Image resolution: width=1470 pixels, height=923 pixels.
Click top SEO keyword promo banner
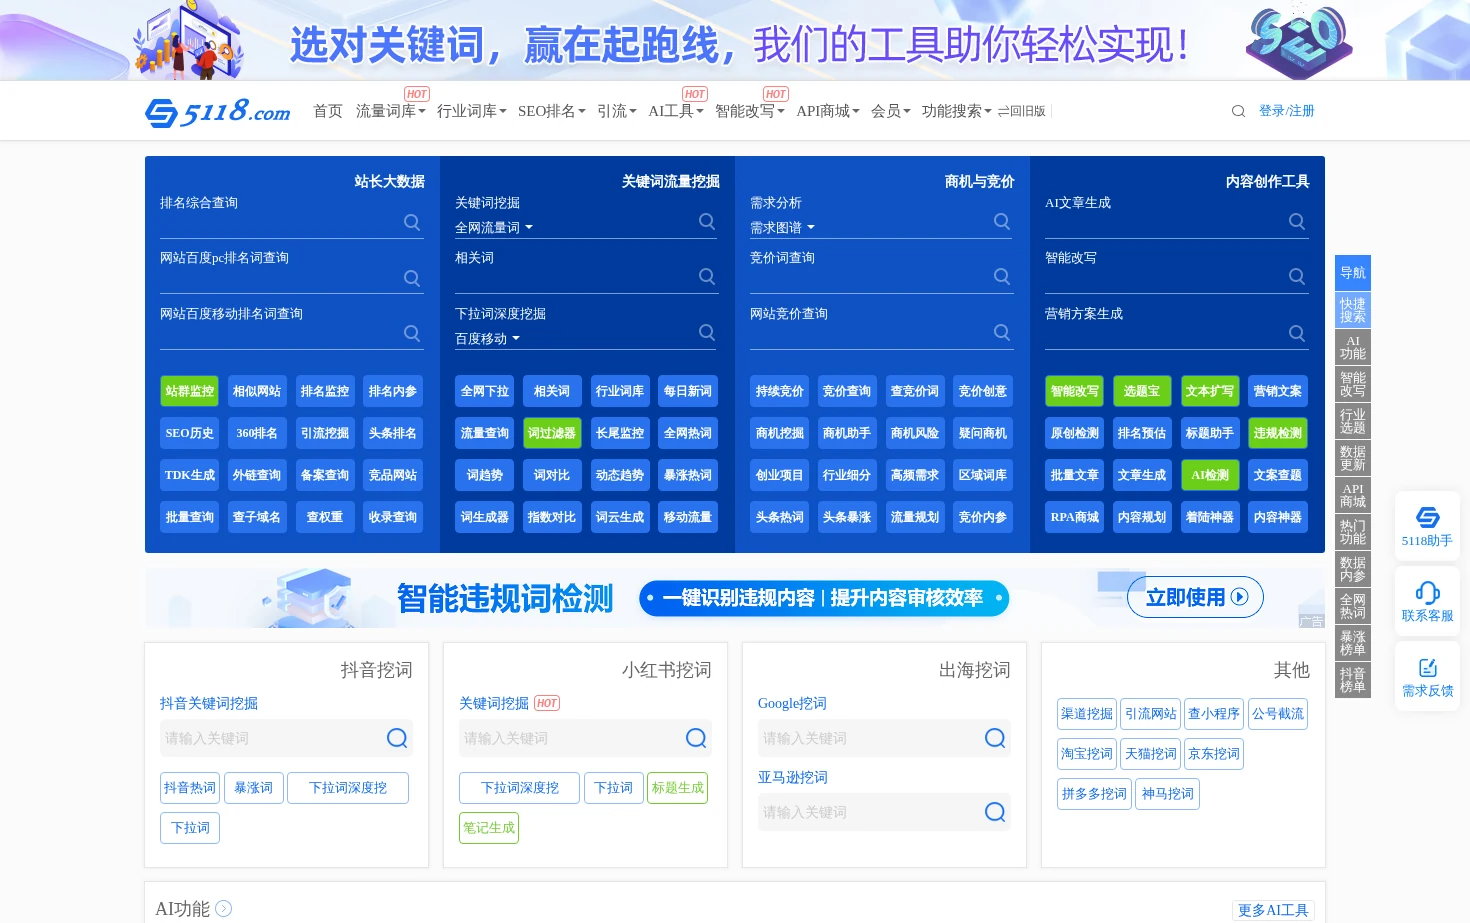tap(735, 40)
